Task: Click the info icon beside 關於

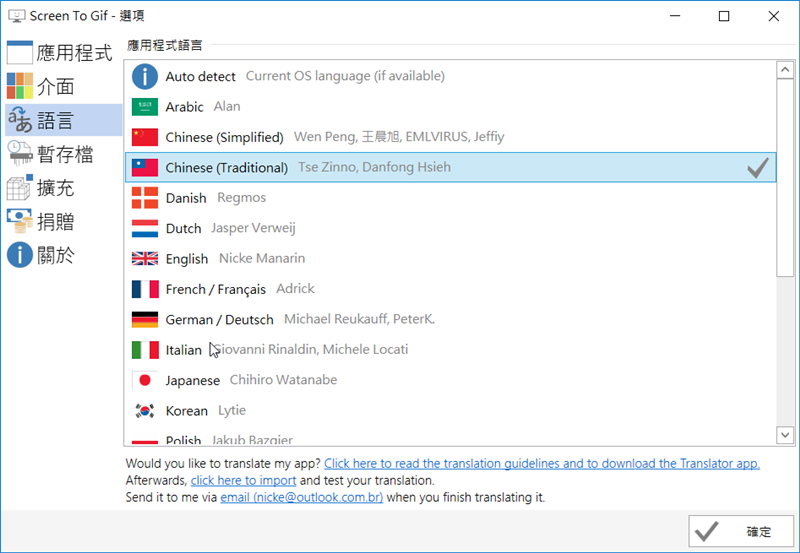Action: pos(20,255)
